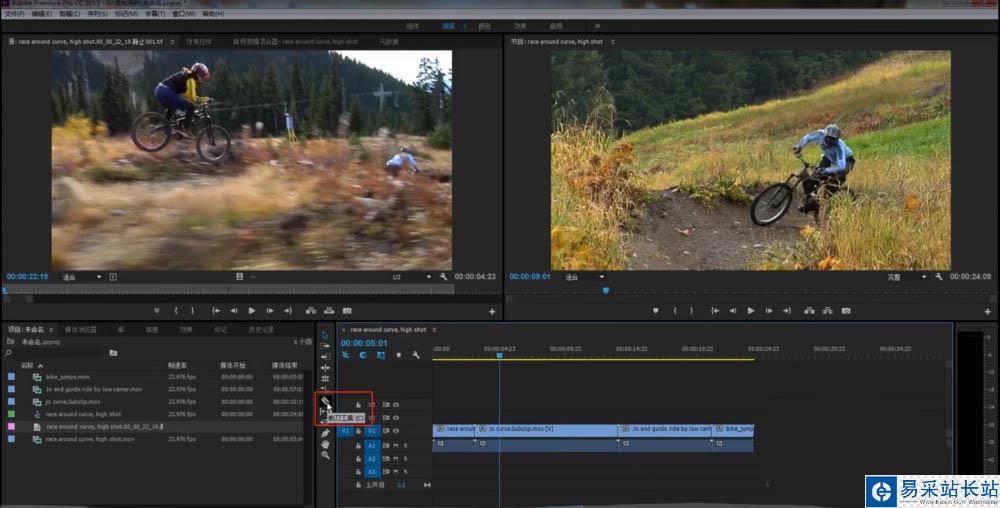The height and width of the screenshot is (508, 1000).
Task: Toggle lock on V1 track
Action: [x=358, y=431]
